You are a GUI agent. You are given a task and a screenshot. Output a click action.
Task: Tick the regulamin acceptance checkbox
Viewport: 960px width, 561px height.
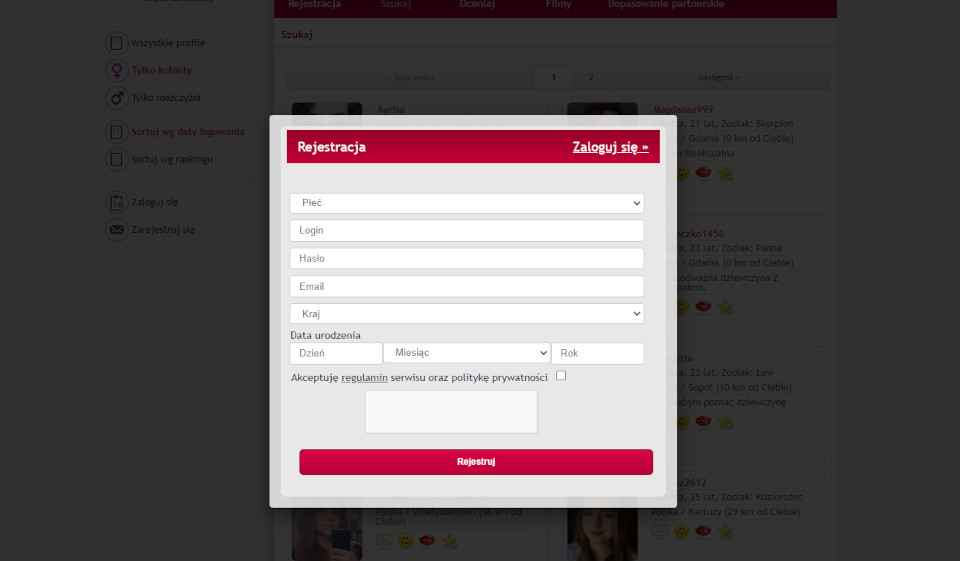[561, 376]
